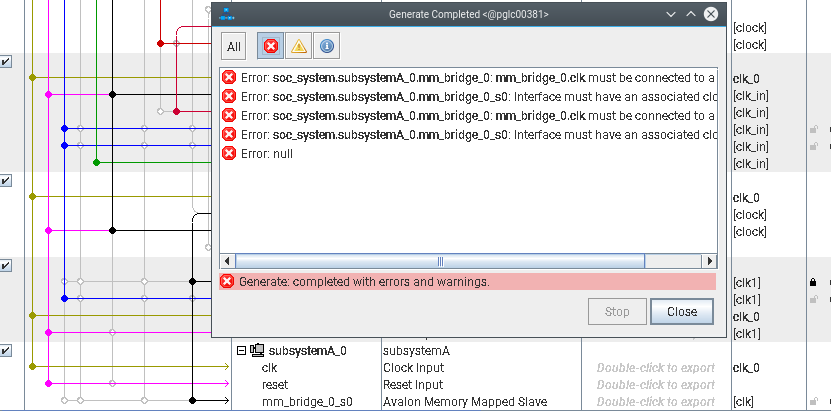The image size is (831, 411).
Task: Click the up-chevron in Generate Completed title bar
Action: pyautogui.click(x=691, y=14)
